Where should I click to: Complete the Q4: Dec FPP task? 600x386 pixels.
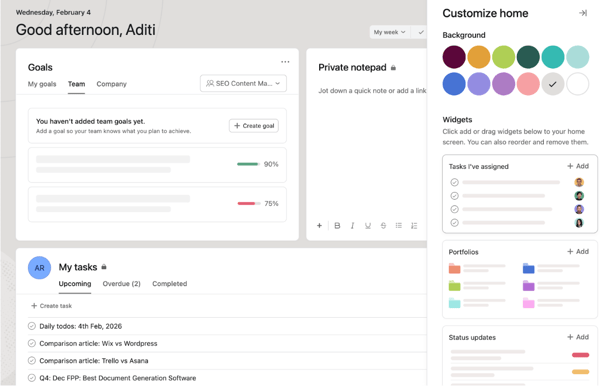coord(32,378)
